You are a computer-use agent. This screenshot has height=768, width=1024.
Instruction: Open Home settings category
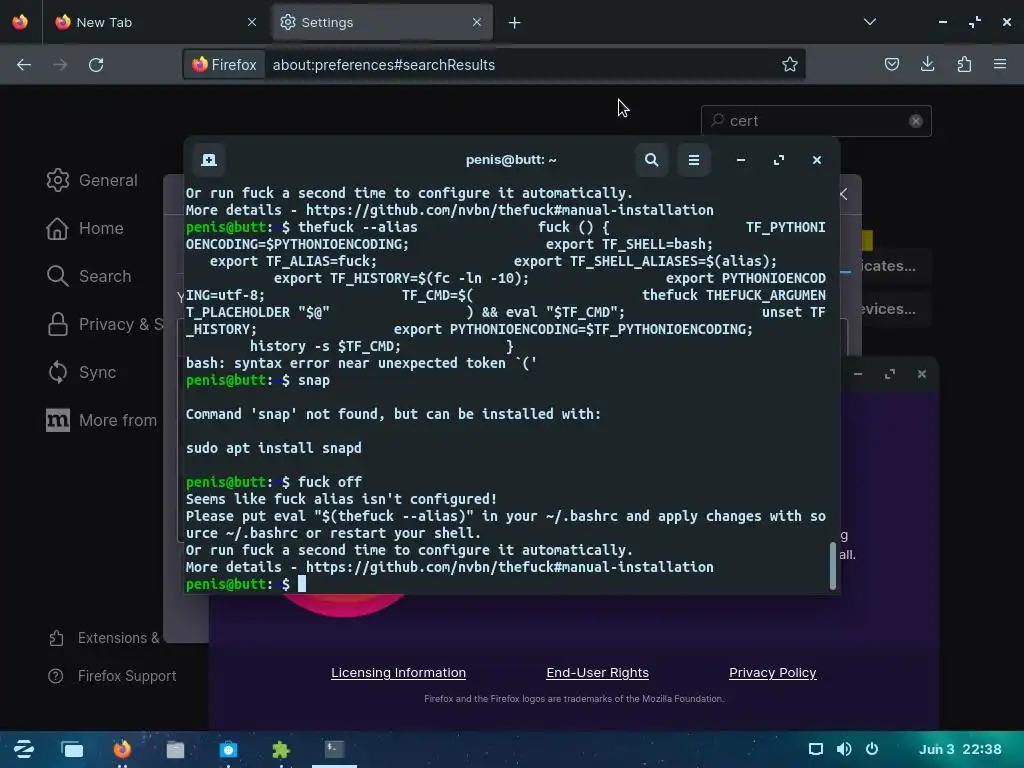[x=85, y=229]
